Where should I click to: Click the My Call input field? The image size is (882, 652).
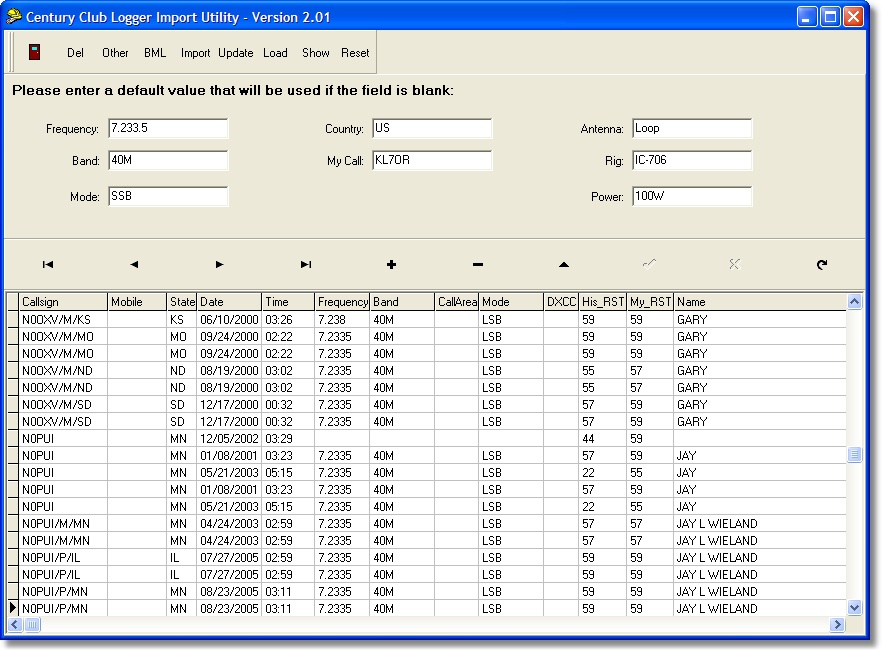[x=431, y=161]
